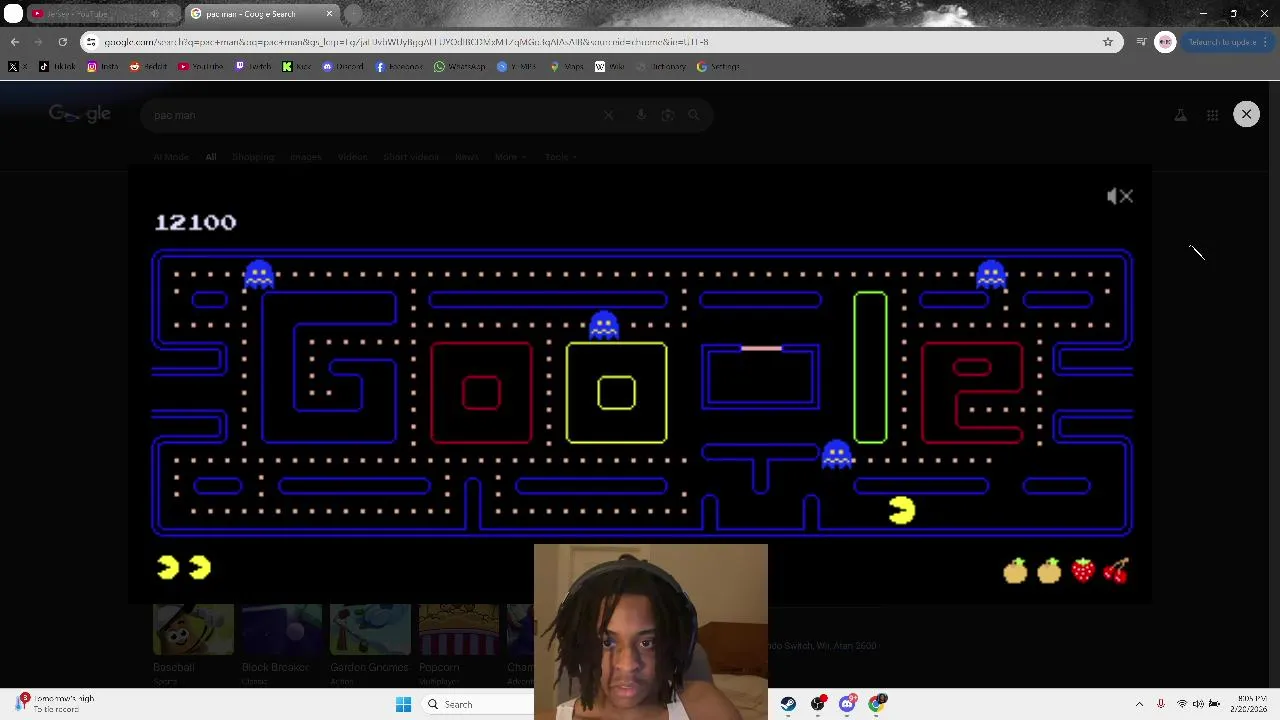Open the YouTube bookmark
Image resolution: width=1280 pixels, height=720 pixels.
[x=201, y=66]
